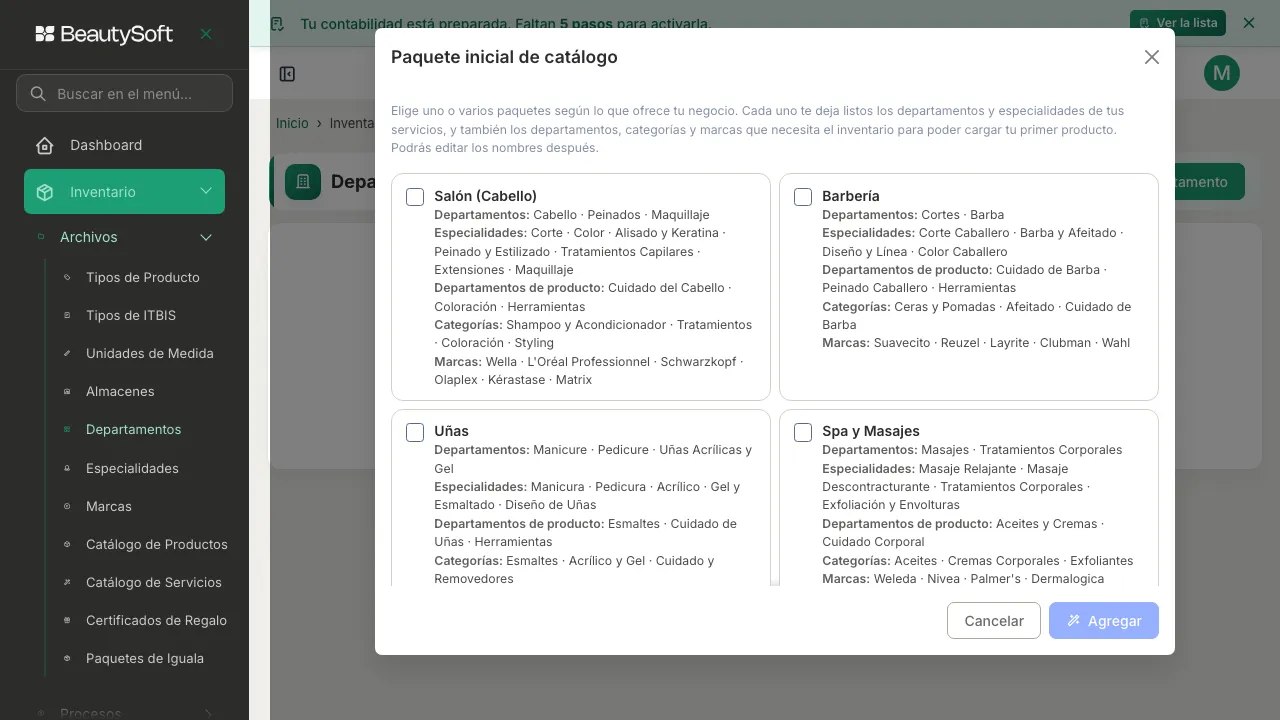1280x720 pixels.
Task: Check the Salón (Cabello) package
Action: click(x=415, y=197)
